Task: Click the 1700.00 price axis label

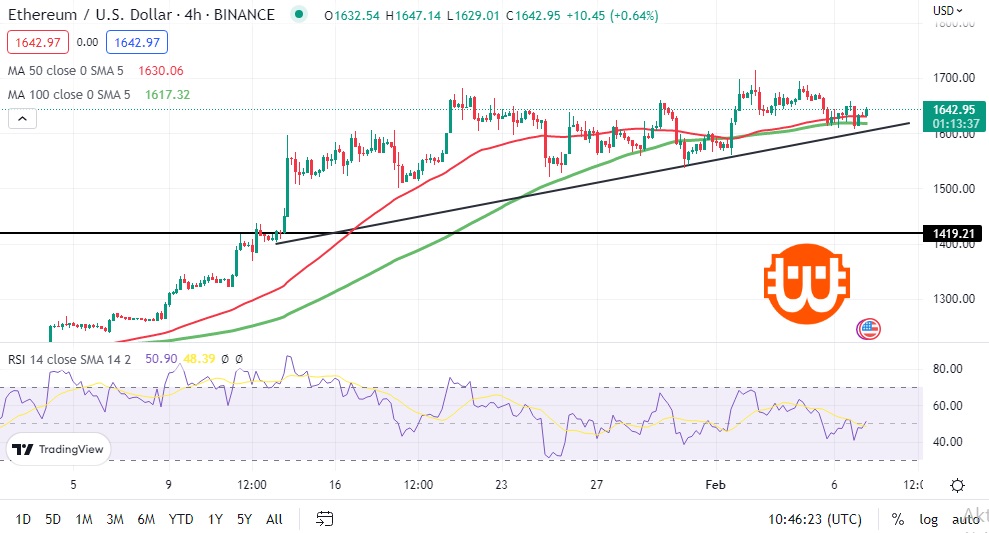Action: [954, 78]
